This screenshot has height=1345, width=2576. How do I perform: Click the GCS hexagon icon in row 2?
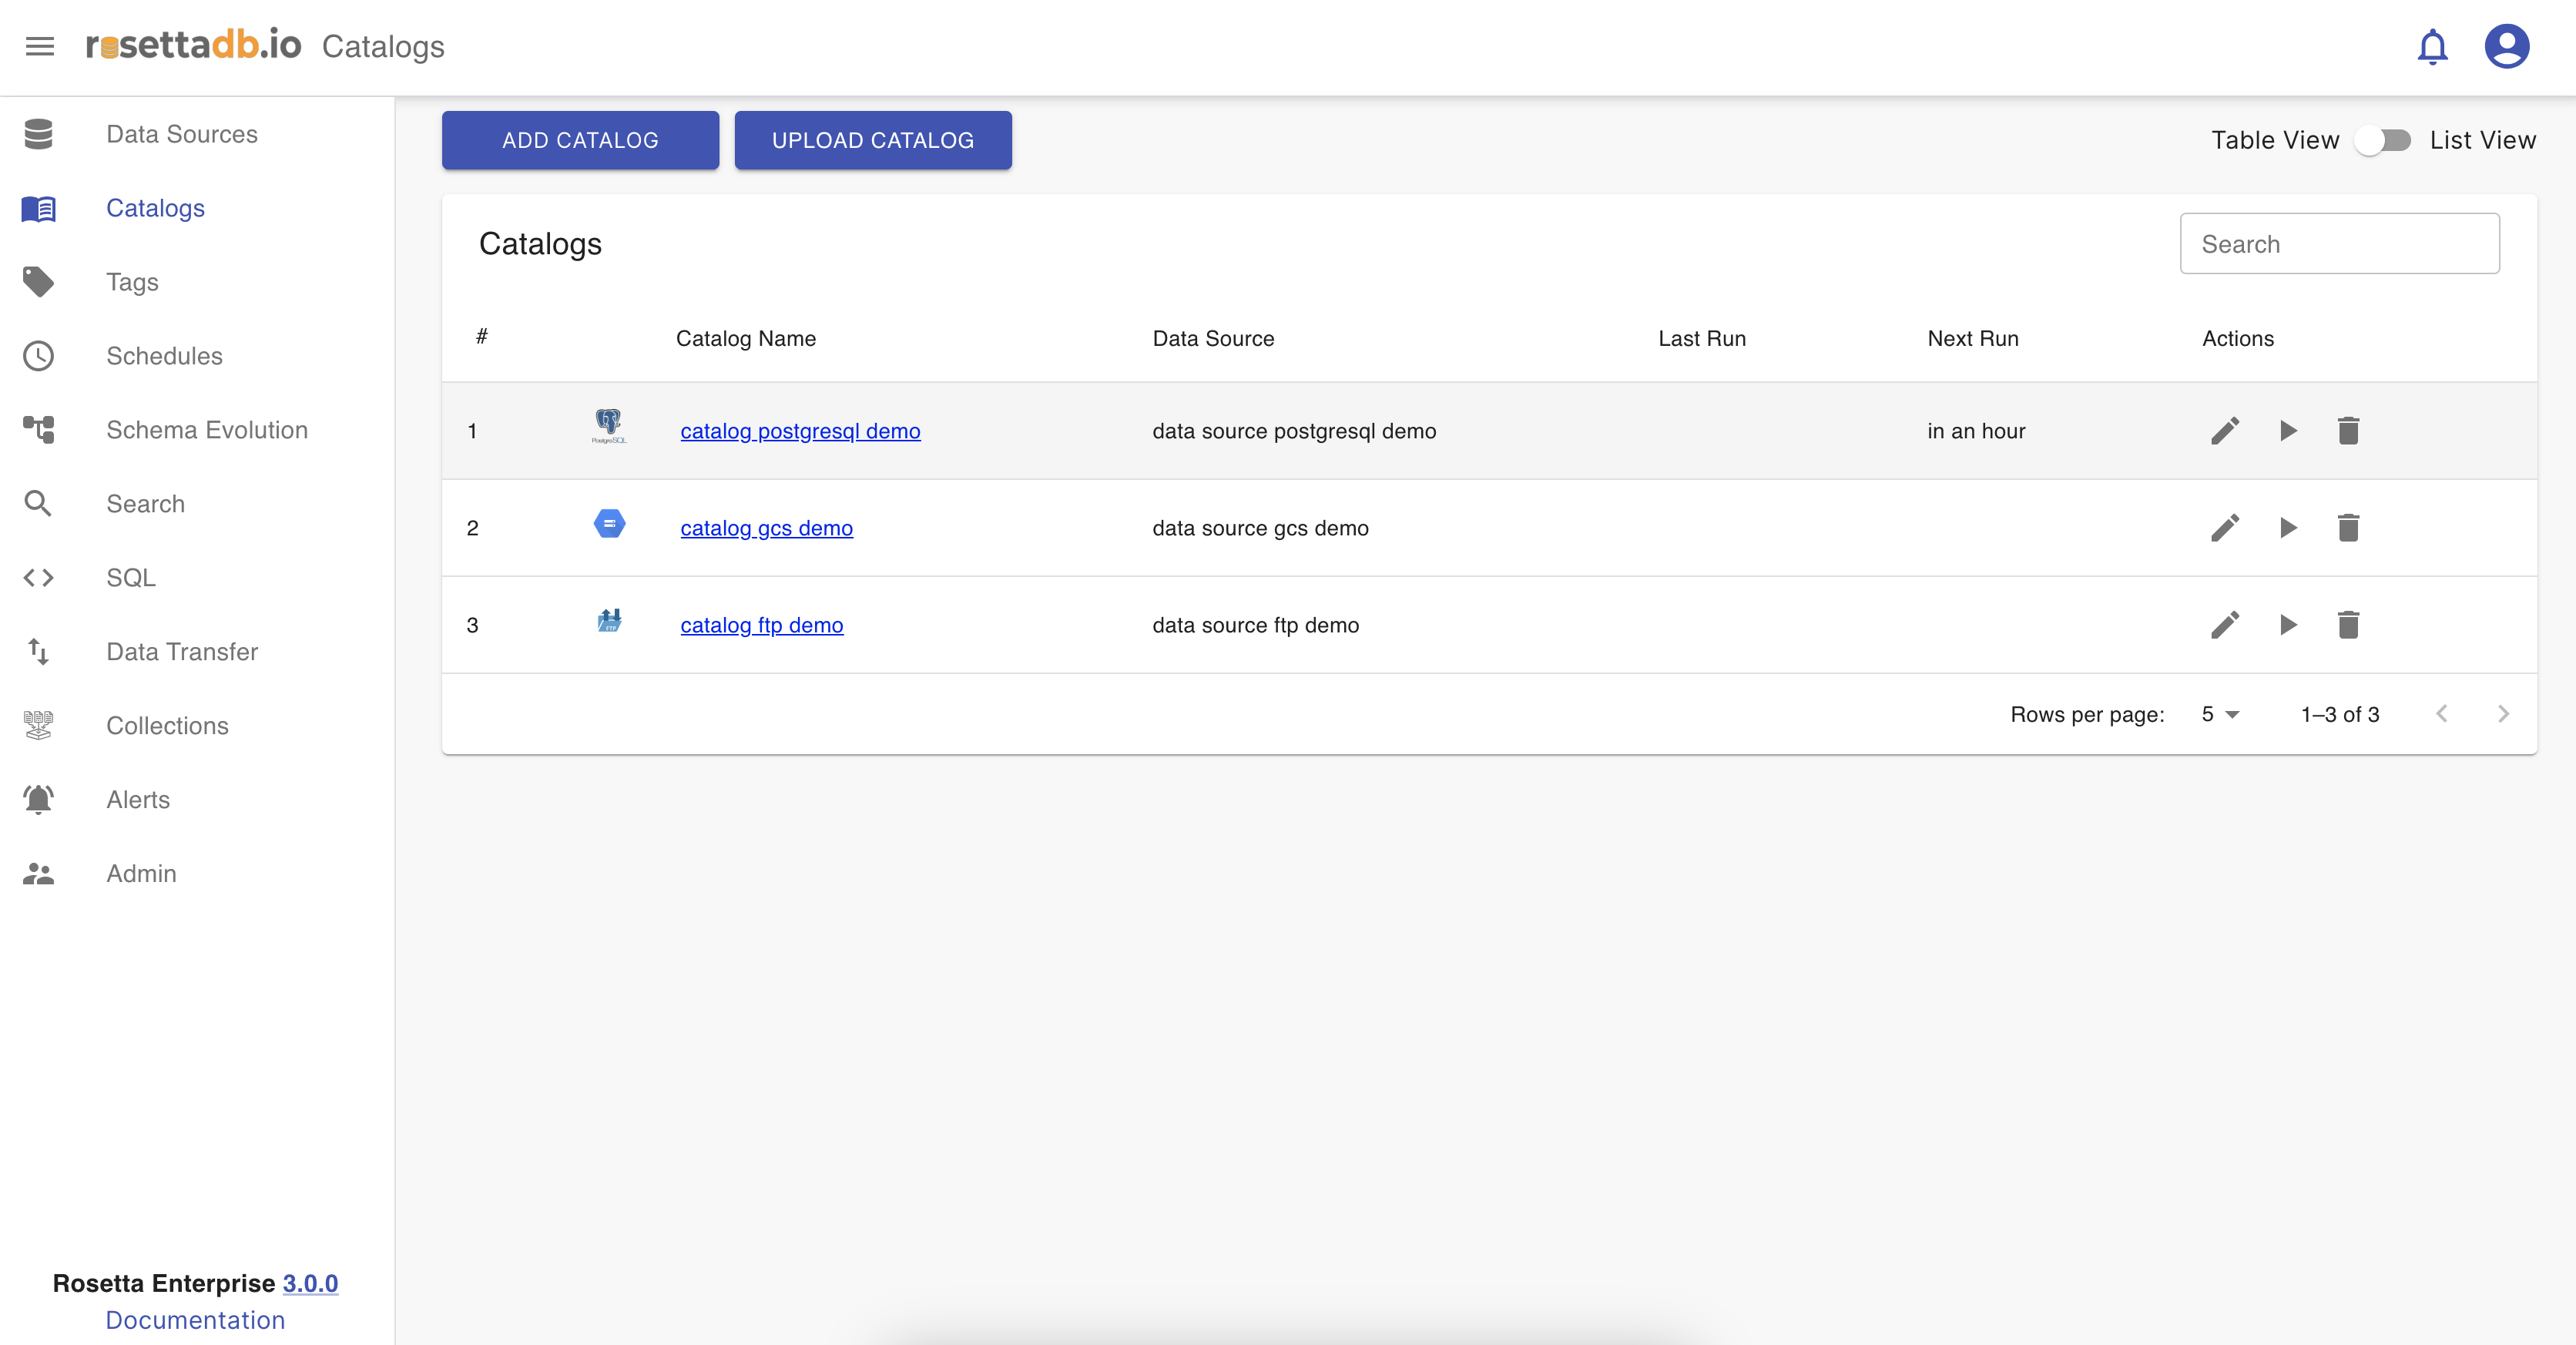tap(609, 524)
